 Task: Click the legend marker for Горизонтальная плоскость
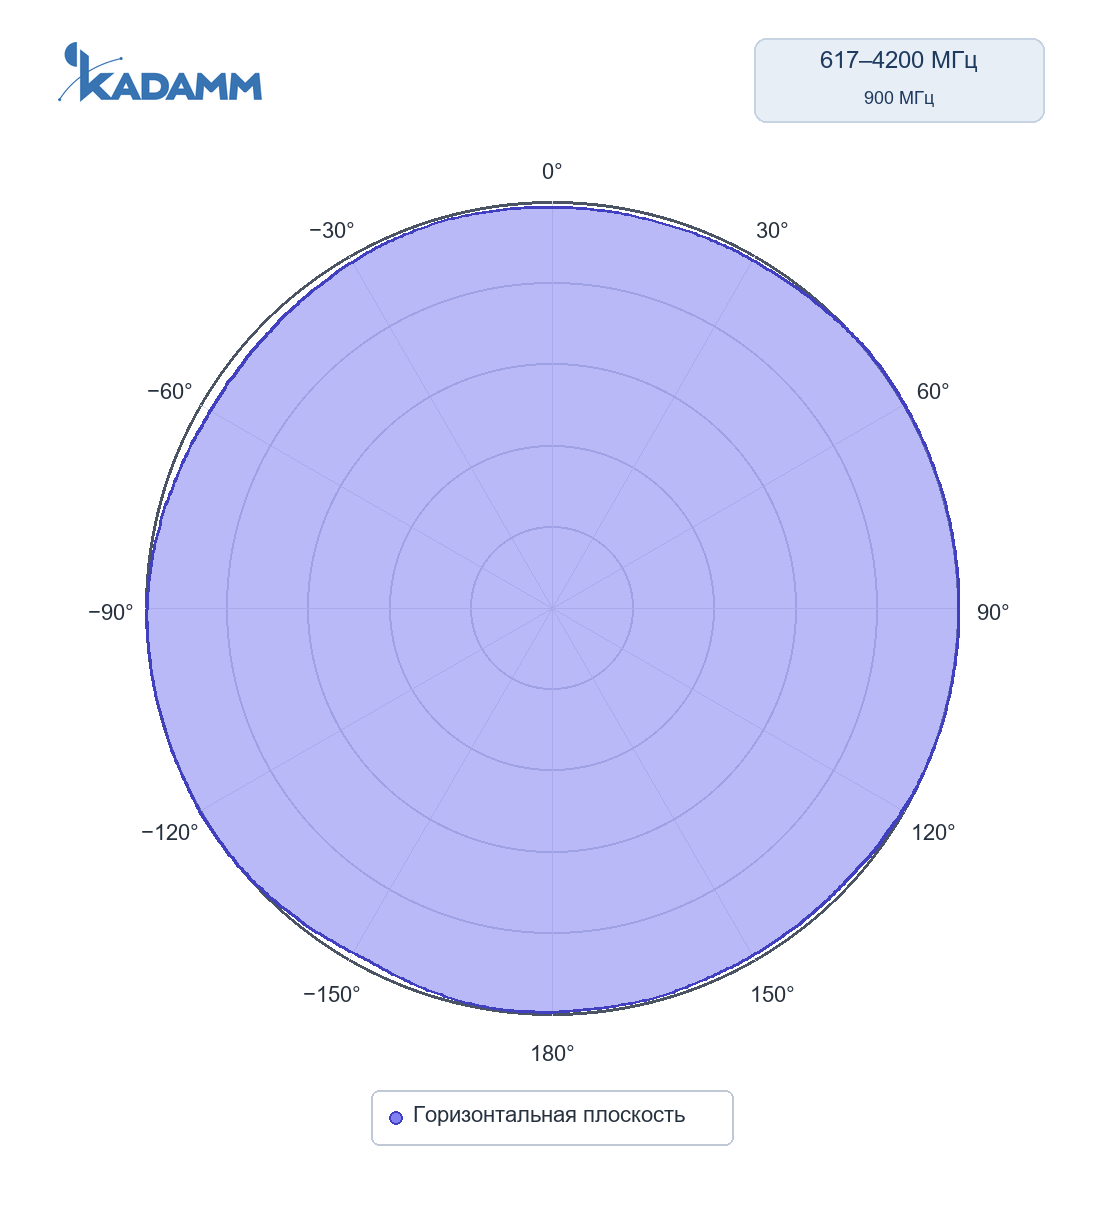pyautogui.click(x=396, y=1117)
